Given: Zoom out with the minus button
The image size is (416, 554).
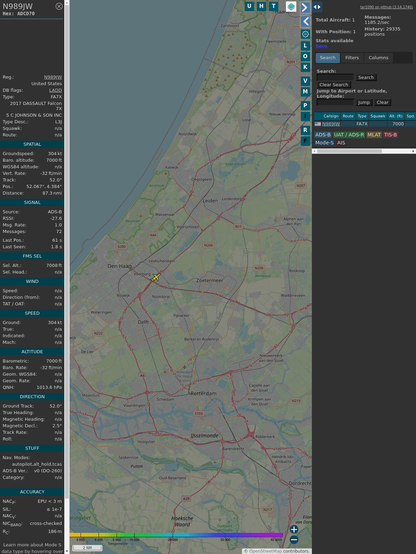Looking at the screenshot, I should coord(294,540).
